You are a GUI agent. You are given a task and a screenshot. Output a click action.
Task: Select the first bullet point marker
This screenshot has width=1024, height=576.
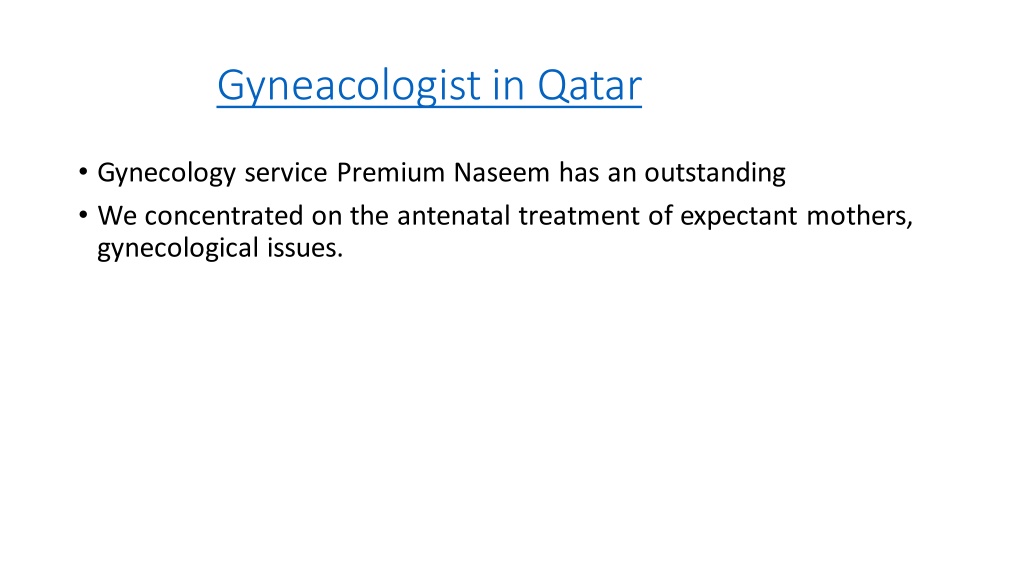click(x=83, y=172)
